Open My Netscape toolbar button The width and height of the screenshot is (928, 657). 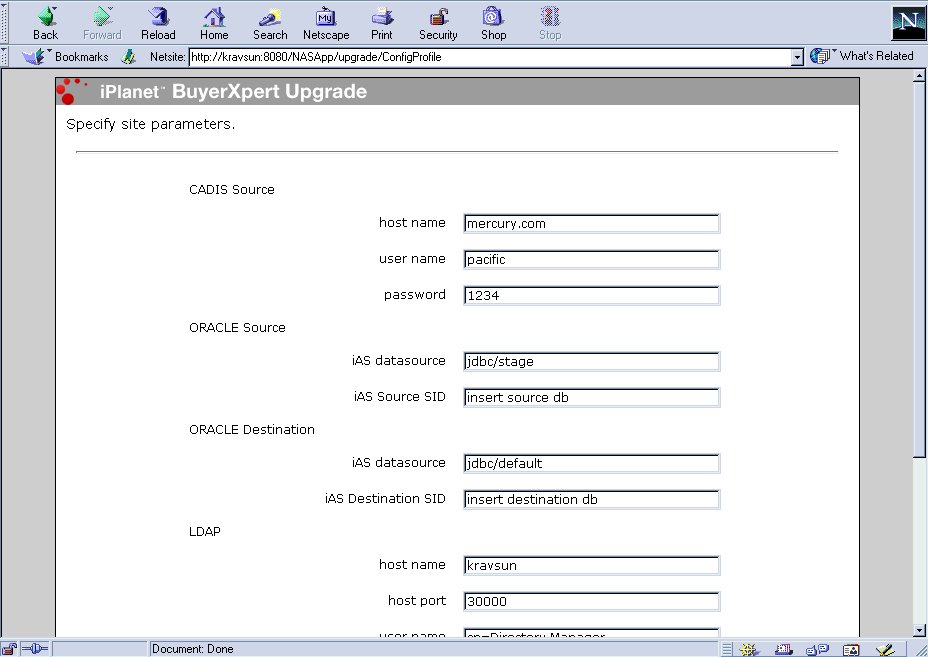[x=326, y=24]
